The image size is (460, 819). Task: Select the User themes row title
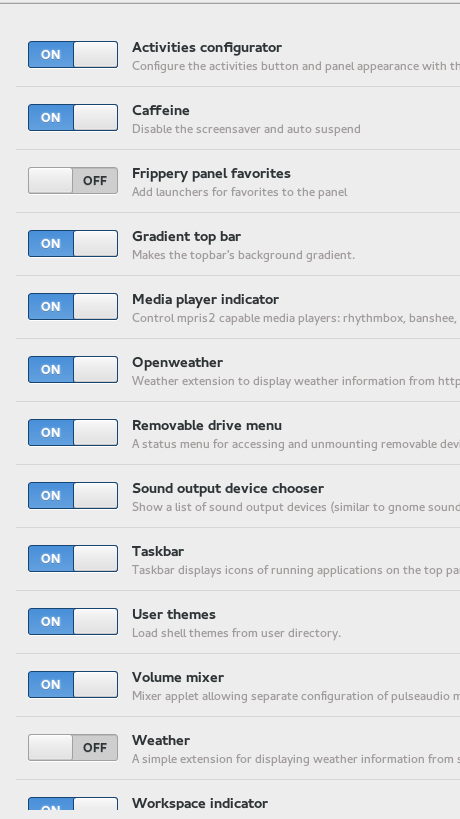[x=174, y=614]
